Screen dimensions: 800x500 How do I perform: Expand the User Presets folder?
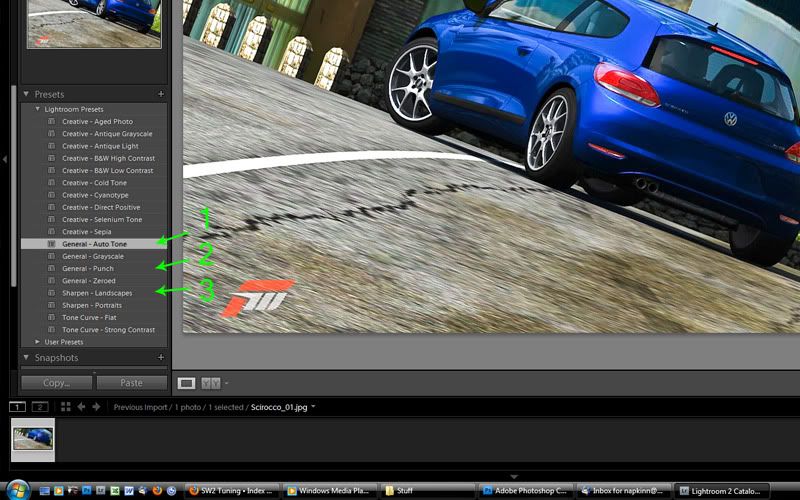tap(37, 342)
